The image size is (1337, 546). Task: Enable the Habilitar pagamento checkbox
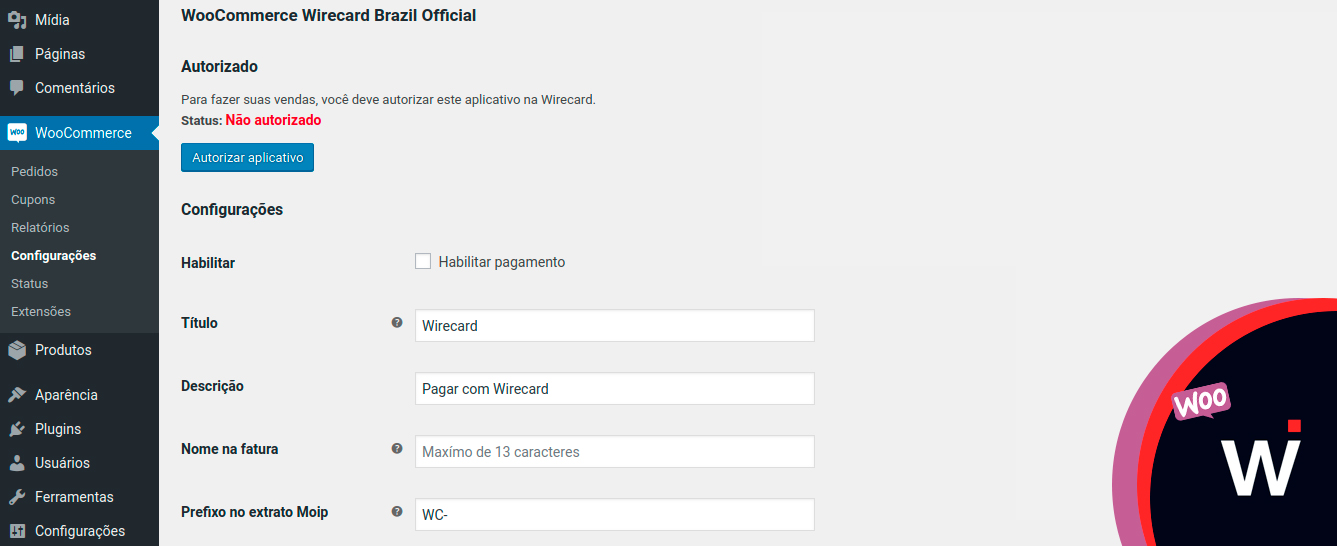[x=423, y=262]
